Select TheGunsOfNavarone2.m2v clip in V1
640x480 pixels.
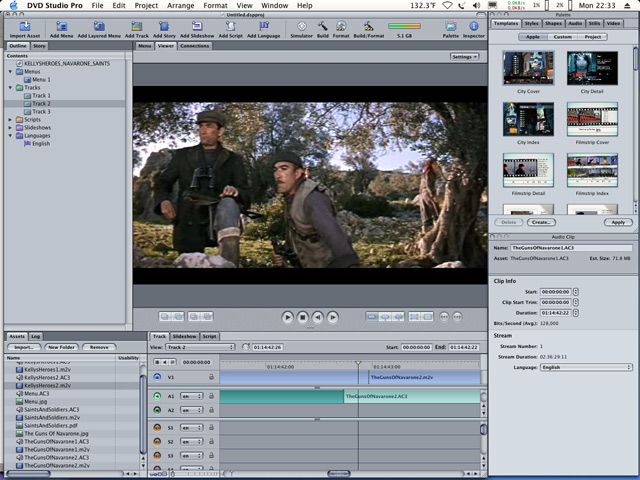[x=424, y=377]
